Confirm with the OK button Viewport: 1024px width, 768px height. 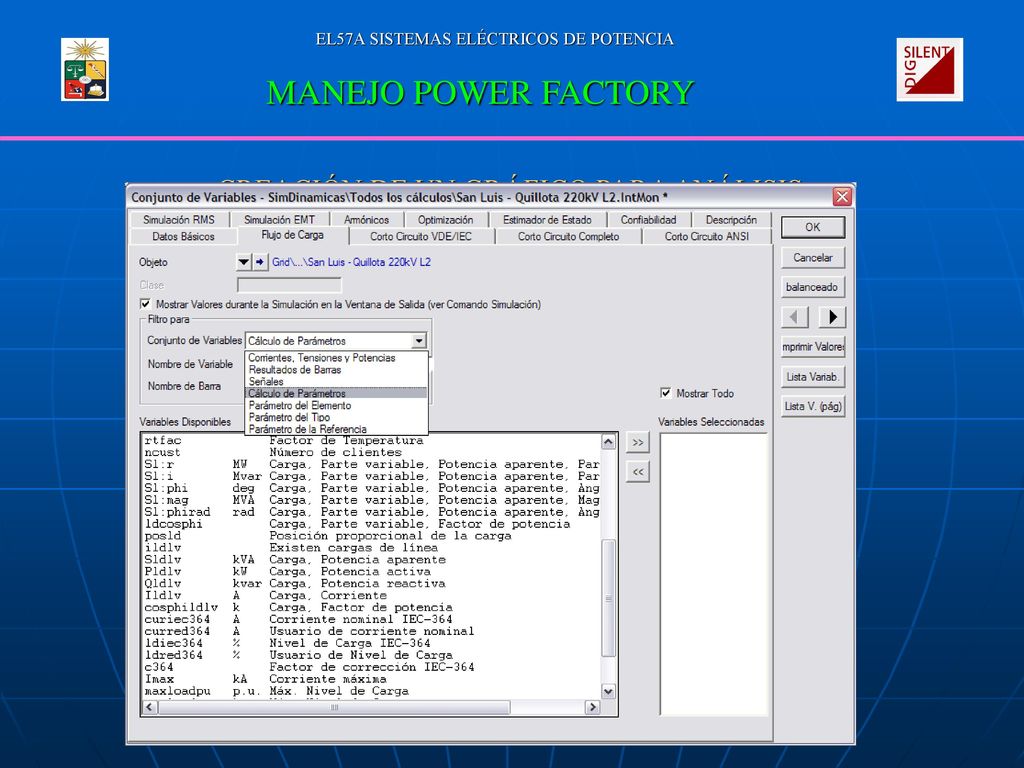[812, 227]
